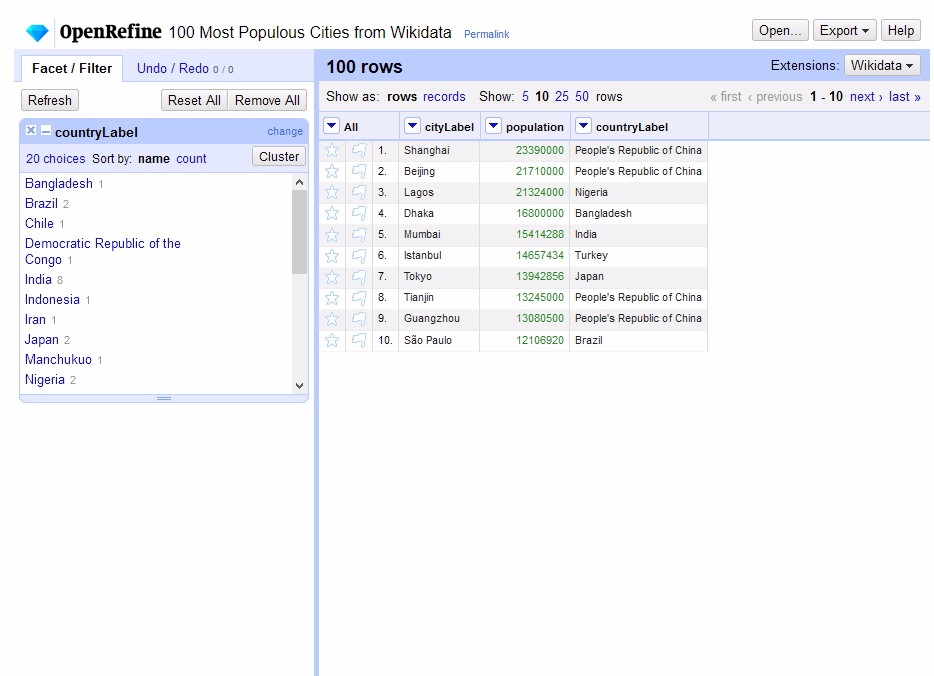
Task: Click the facet Refresh button
Action: pyautogui.click(x=49, y=100)
